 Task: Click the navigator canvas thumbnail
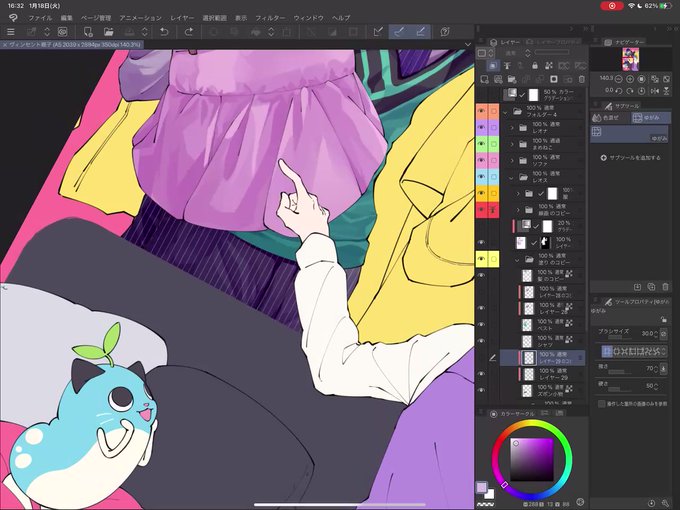coord(630,59)
